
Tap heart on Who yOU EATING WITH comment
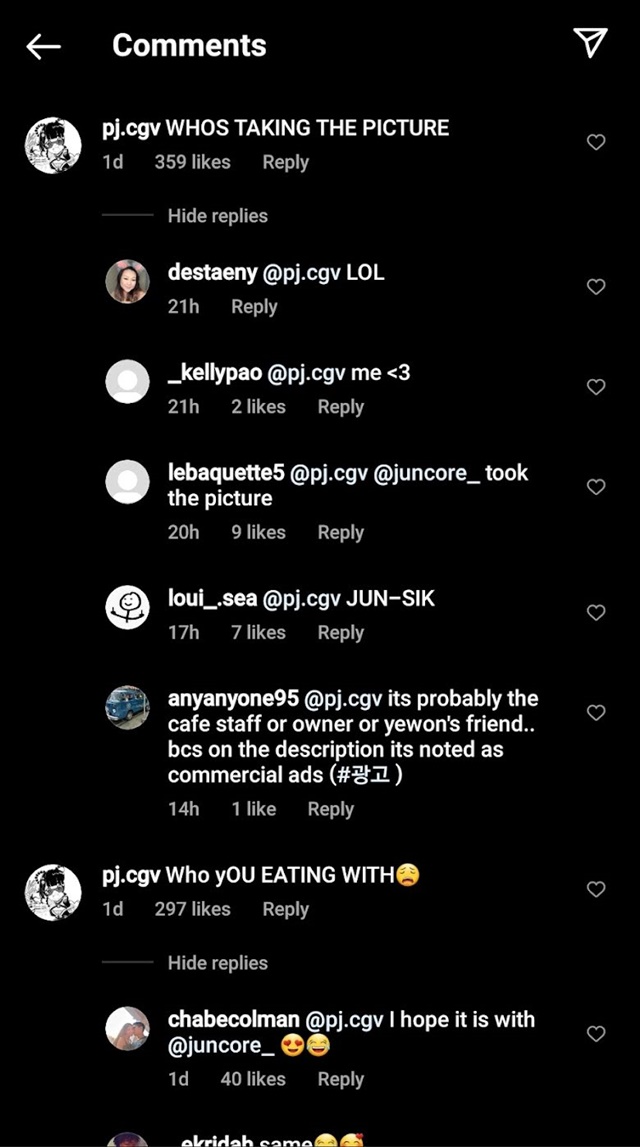(596, 889)
